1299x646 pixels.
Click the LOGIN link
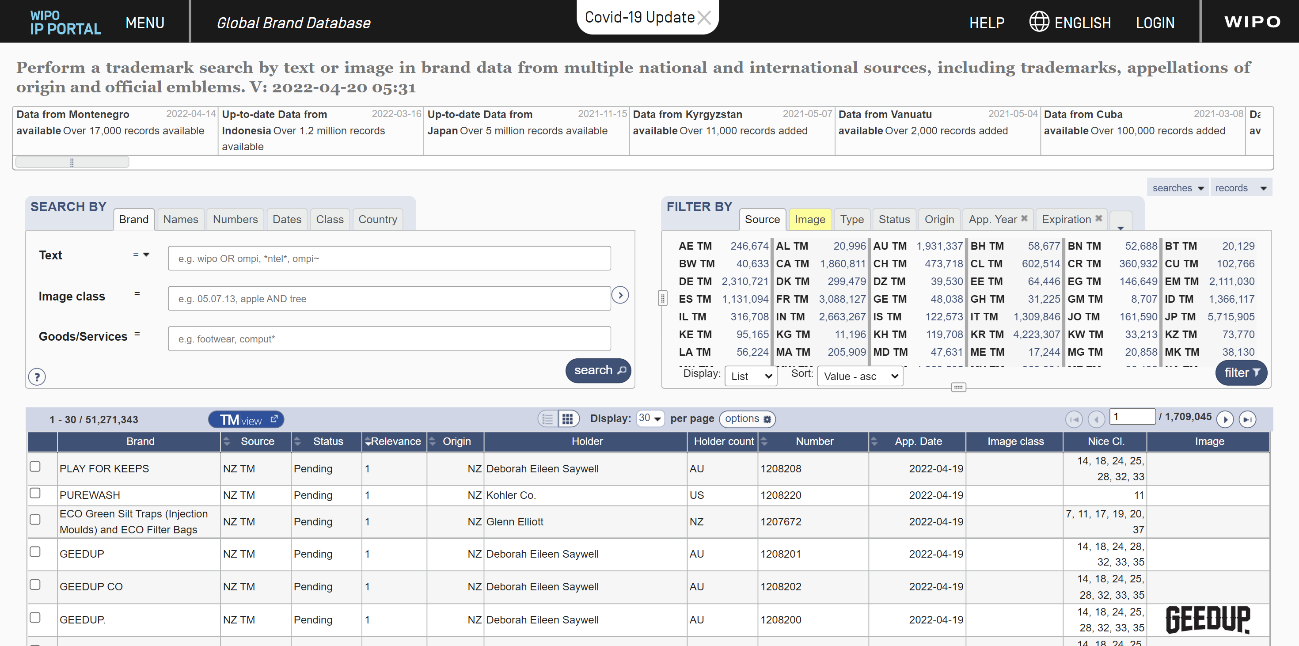coord(1155,22)
